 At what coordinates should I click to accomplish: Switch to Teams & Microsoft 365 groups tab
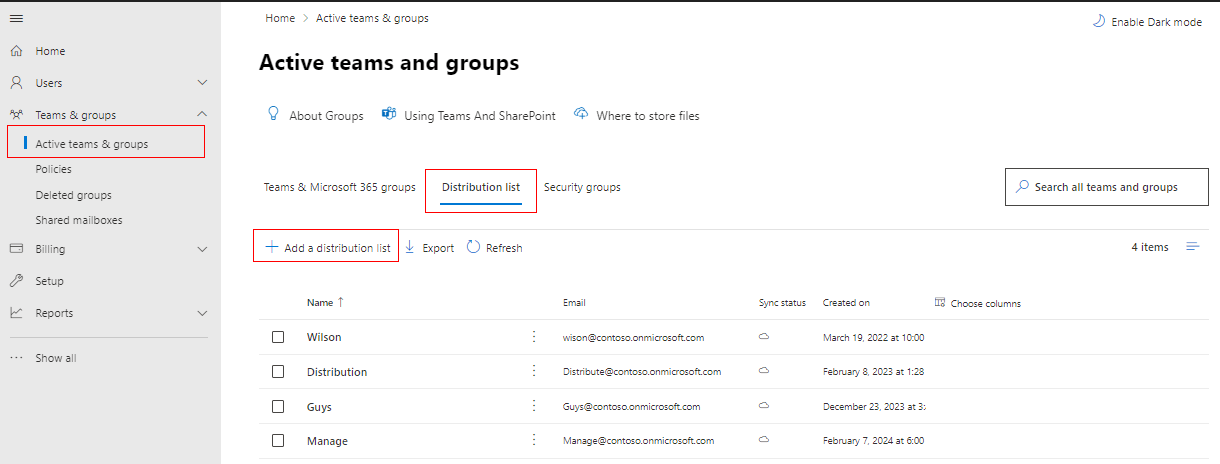(x=339, y=187)
